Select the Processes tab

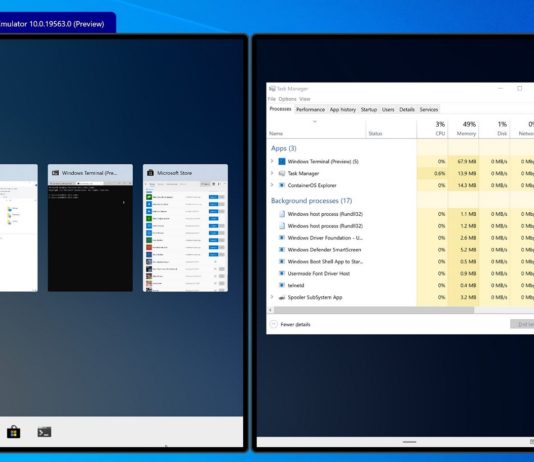pos(280,109)
